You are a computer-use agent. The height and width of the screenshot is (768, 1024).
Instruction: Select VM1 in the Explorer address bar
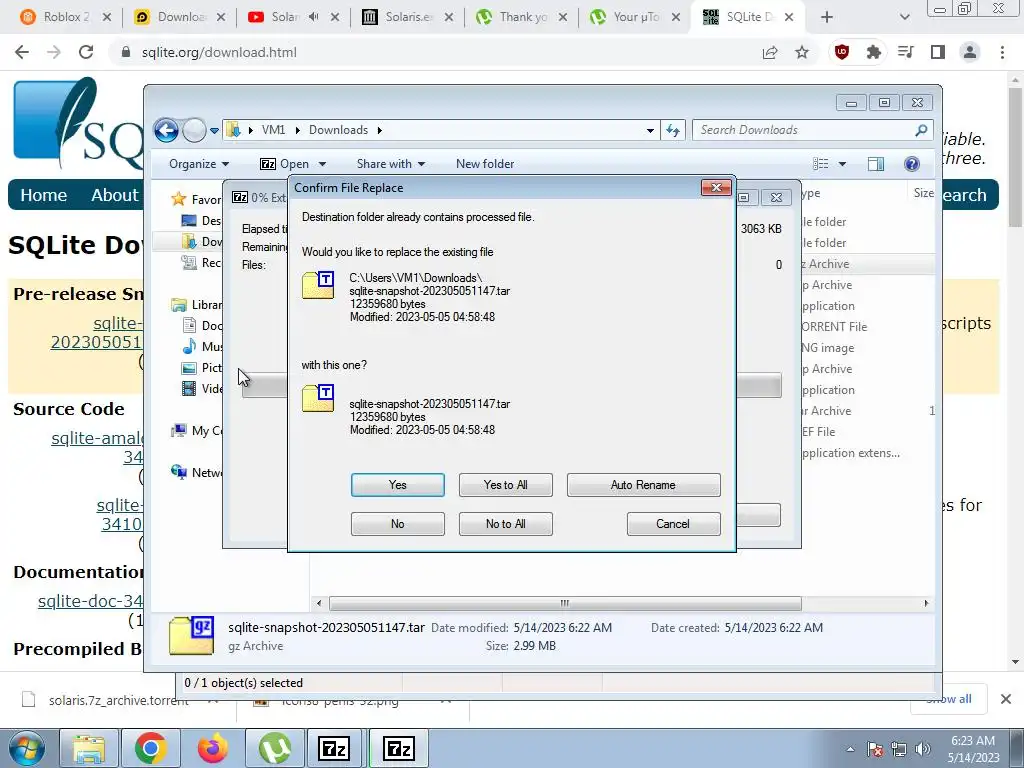click(x=274, y=130)
